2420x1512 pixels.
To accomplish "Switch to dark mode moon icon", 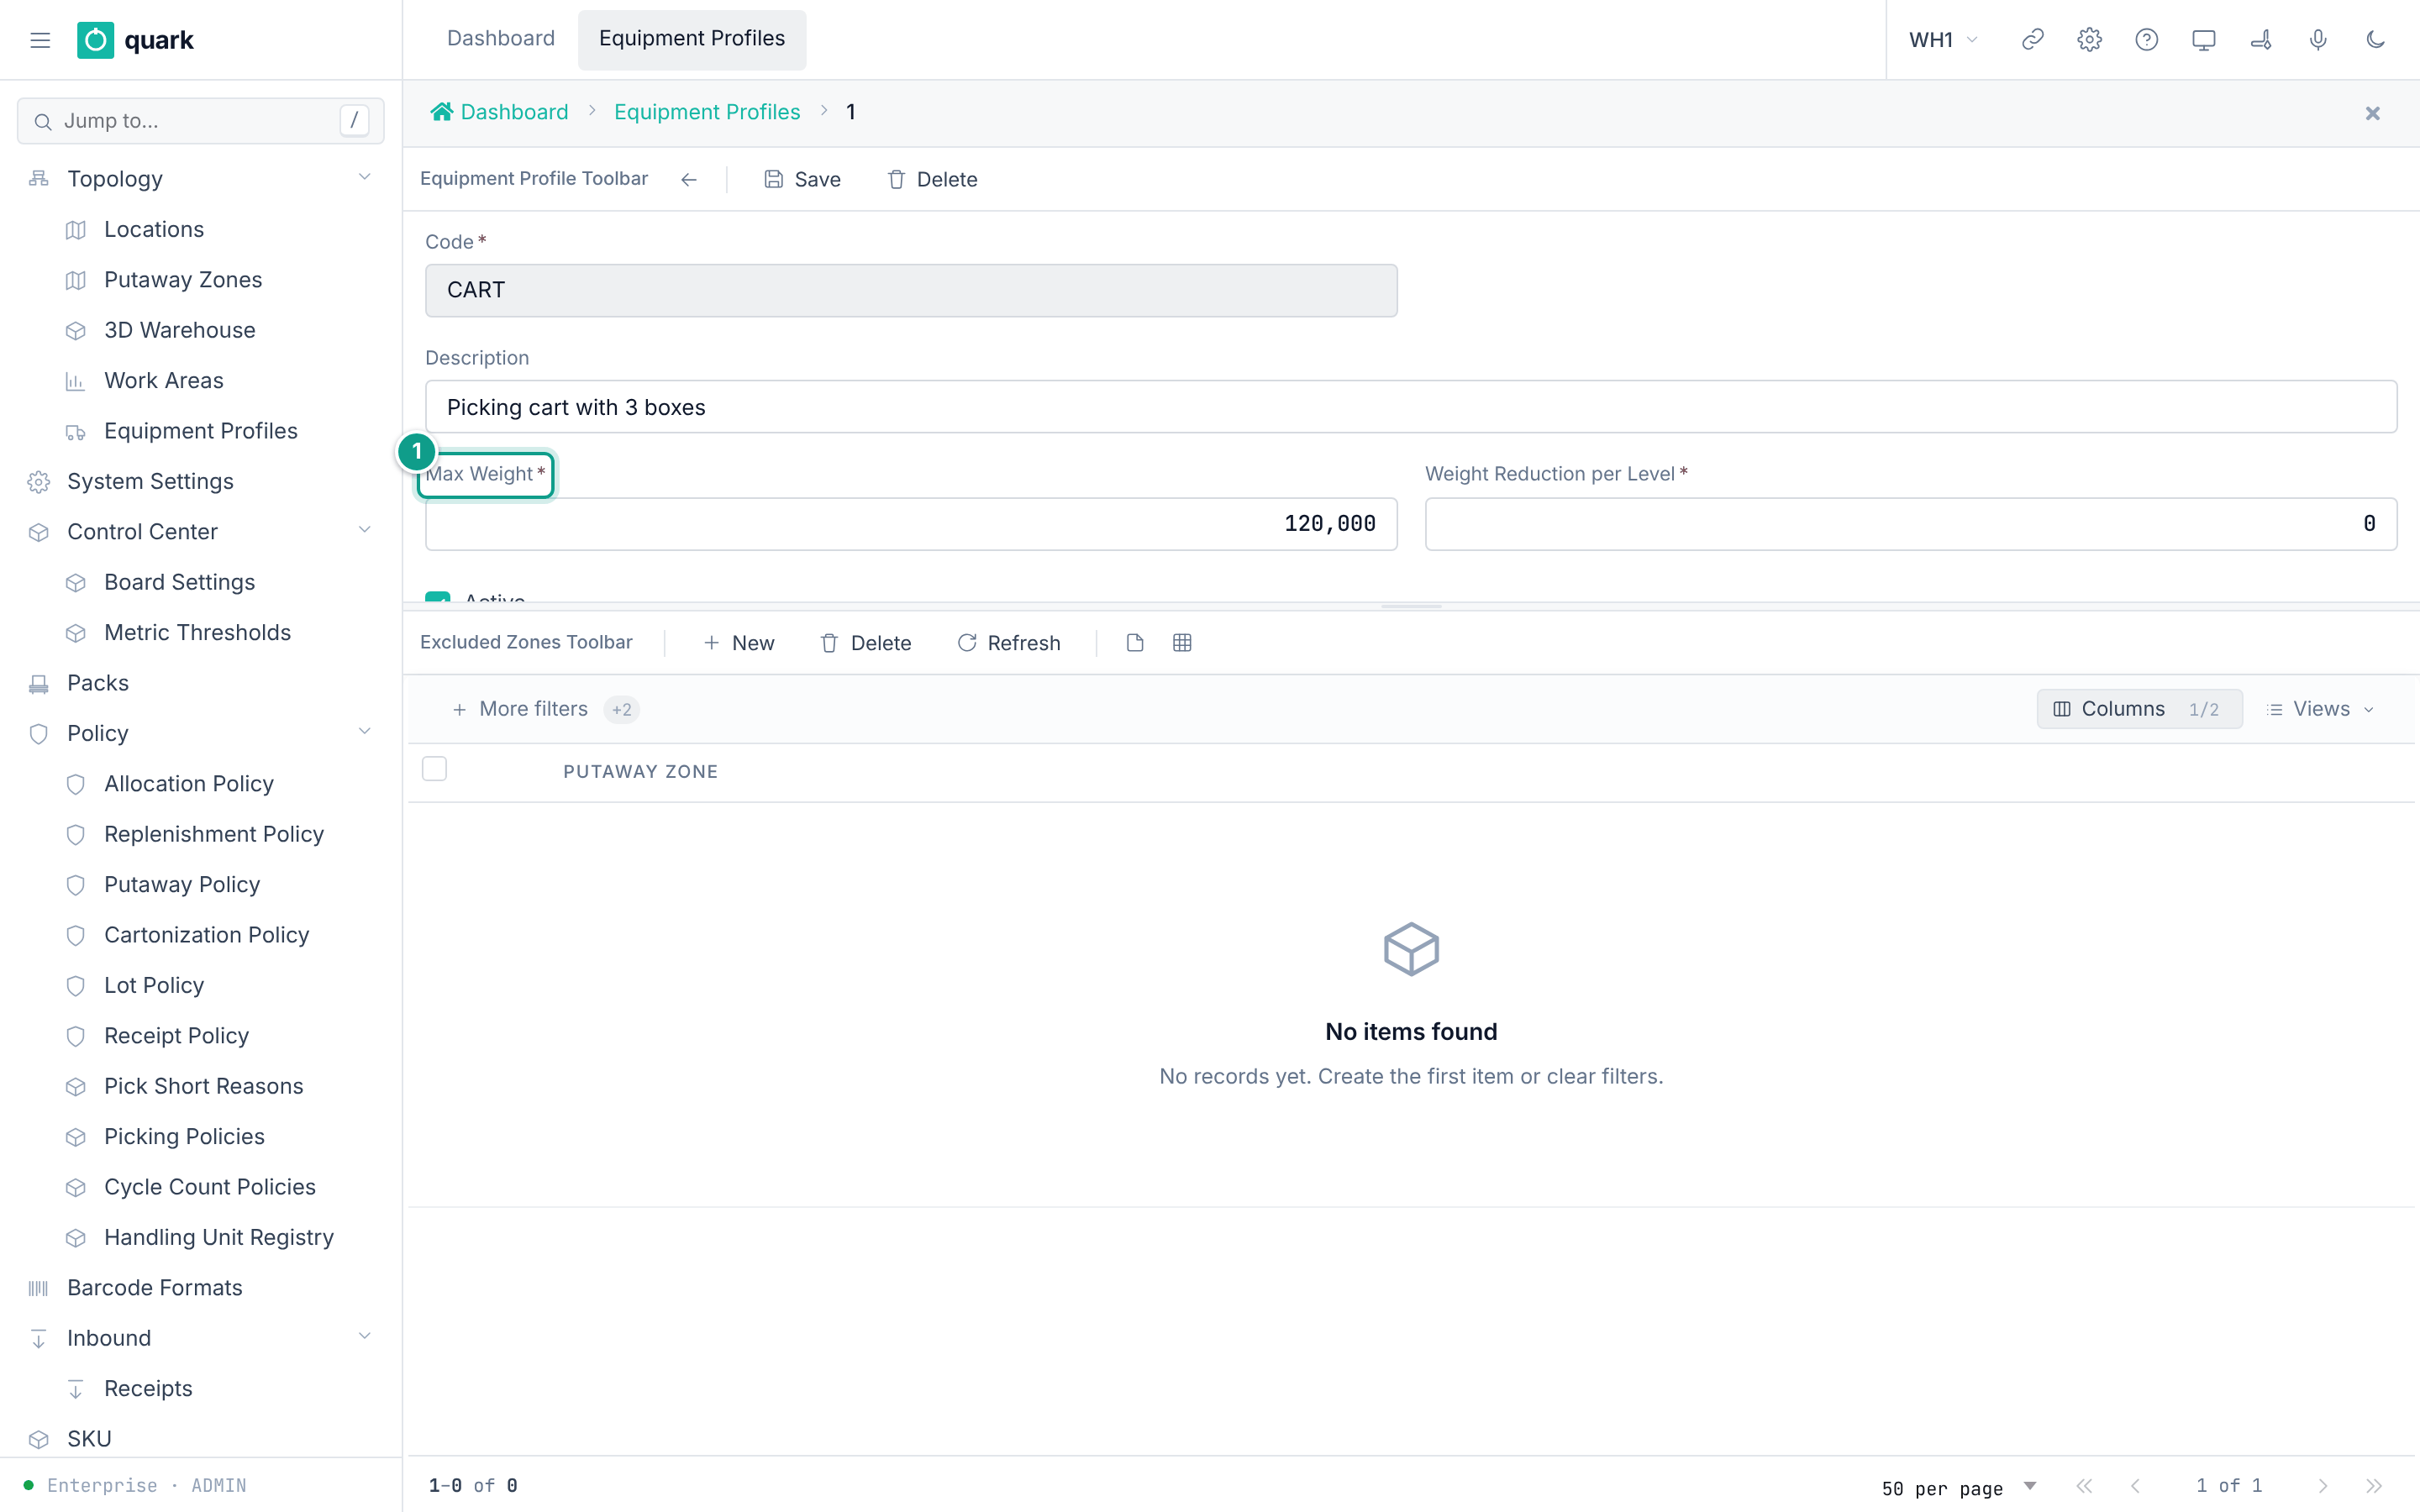I will click(2375, 40).
